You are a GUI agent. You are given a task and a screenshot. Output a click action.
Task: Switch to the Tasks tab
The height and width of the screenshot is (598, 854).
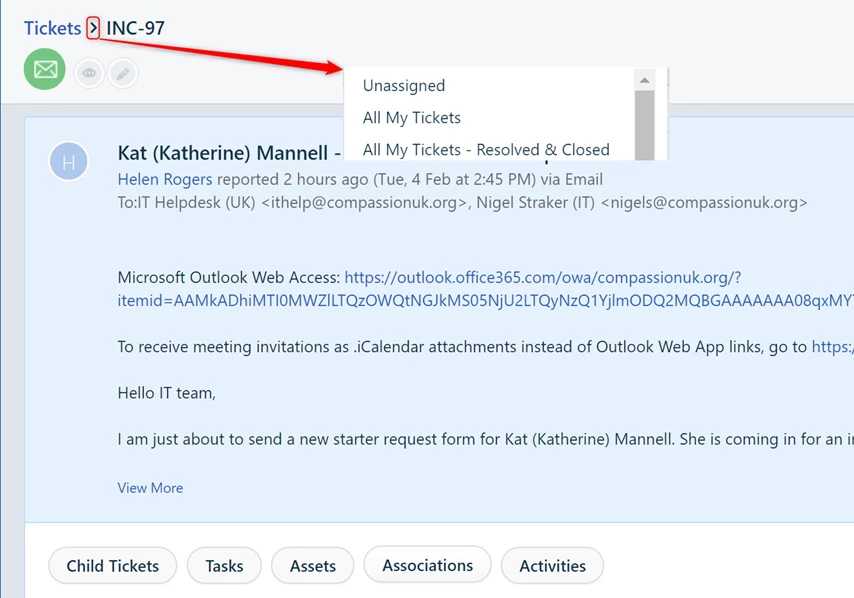[224, 566]
